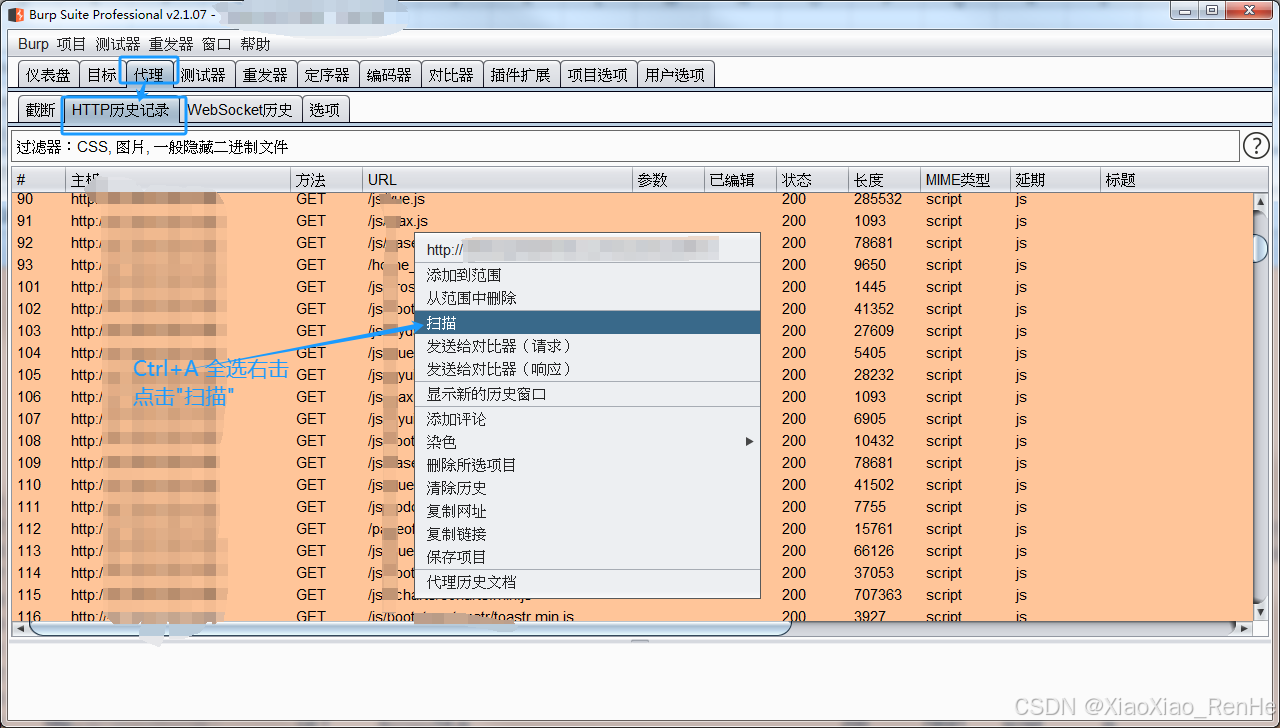Click the vertical scrollbar thumb of history table
The height and width of the screenshot is (728, 1280).
(x=1261, y=248)
